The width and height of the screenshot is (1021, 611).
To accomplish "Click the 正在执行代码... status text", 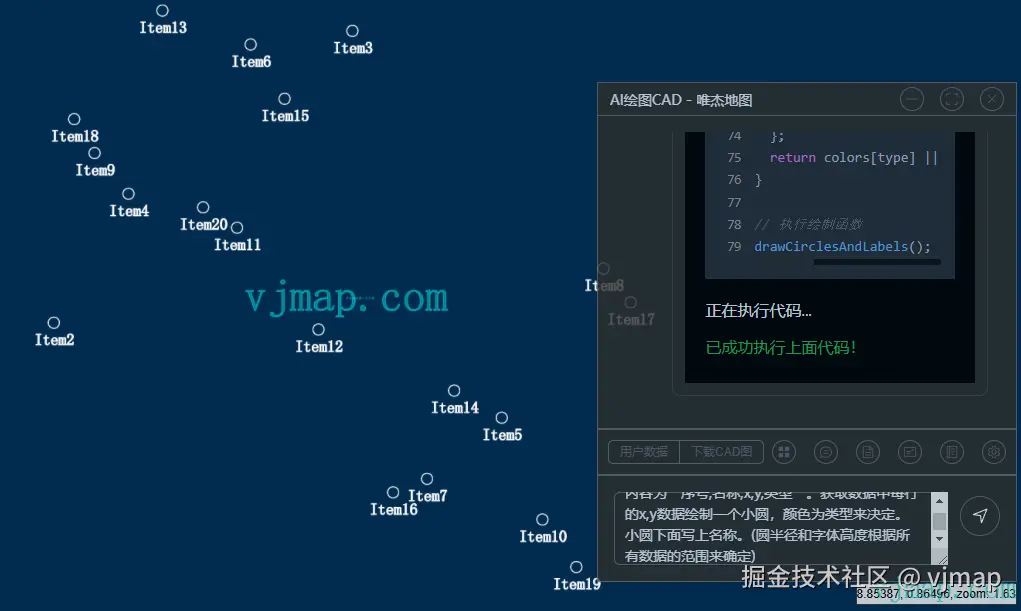I will [x=759, y=311].
